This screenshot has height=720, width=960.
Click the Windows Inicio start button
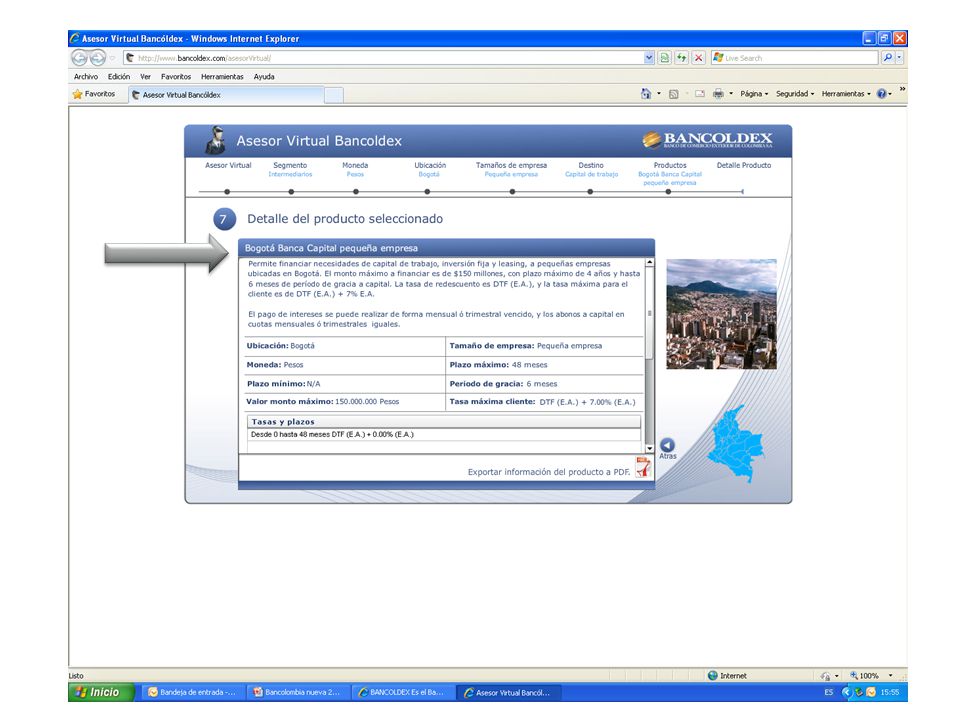tap(101, 692)
